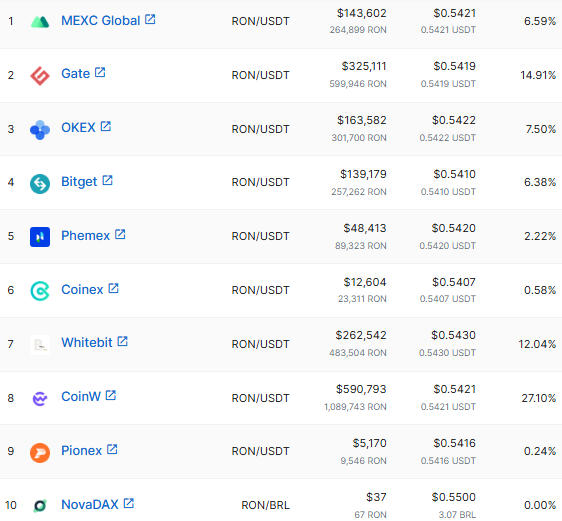Select RON/USDT pair in Phemex row

pyautogui.click(x=261, y=236)
